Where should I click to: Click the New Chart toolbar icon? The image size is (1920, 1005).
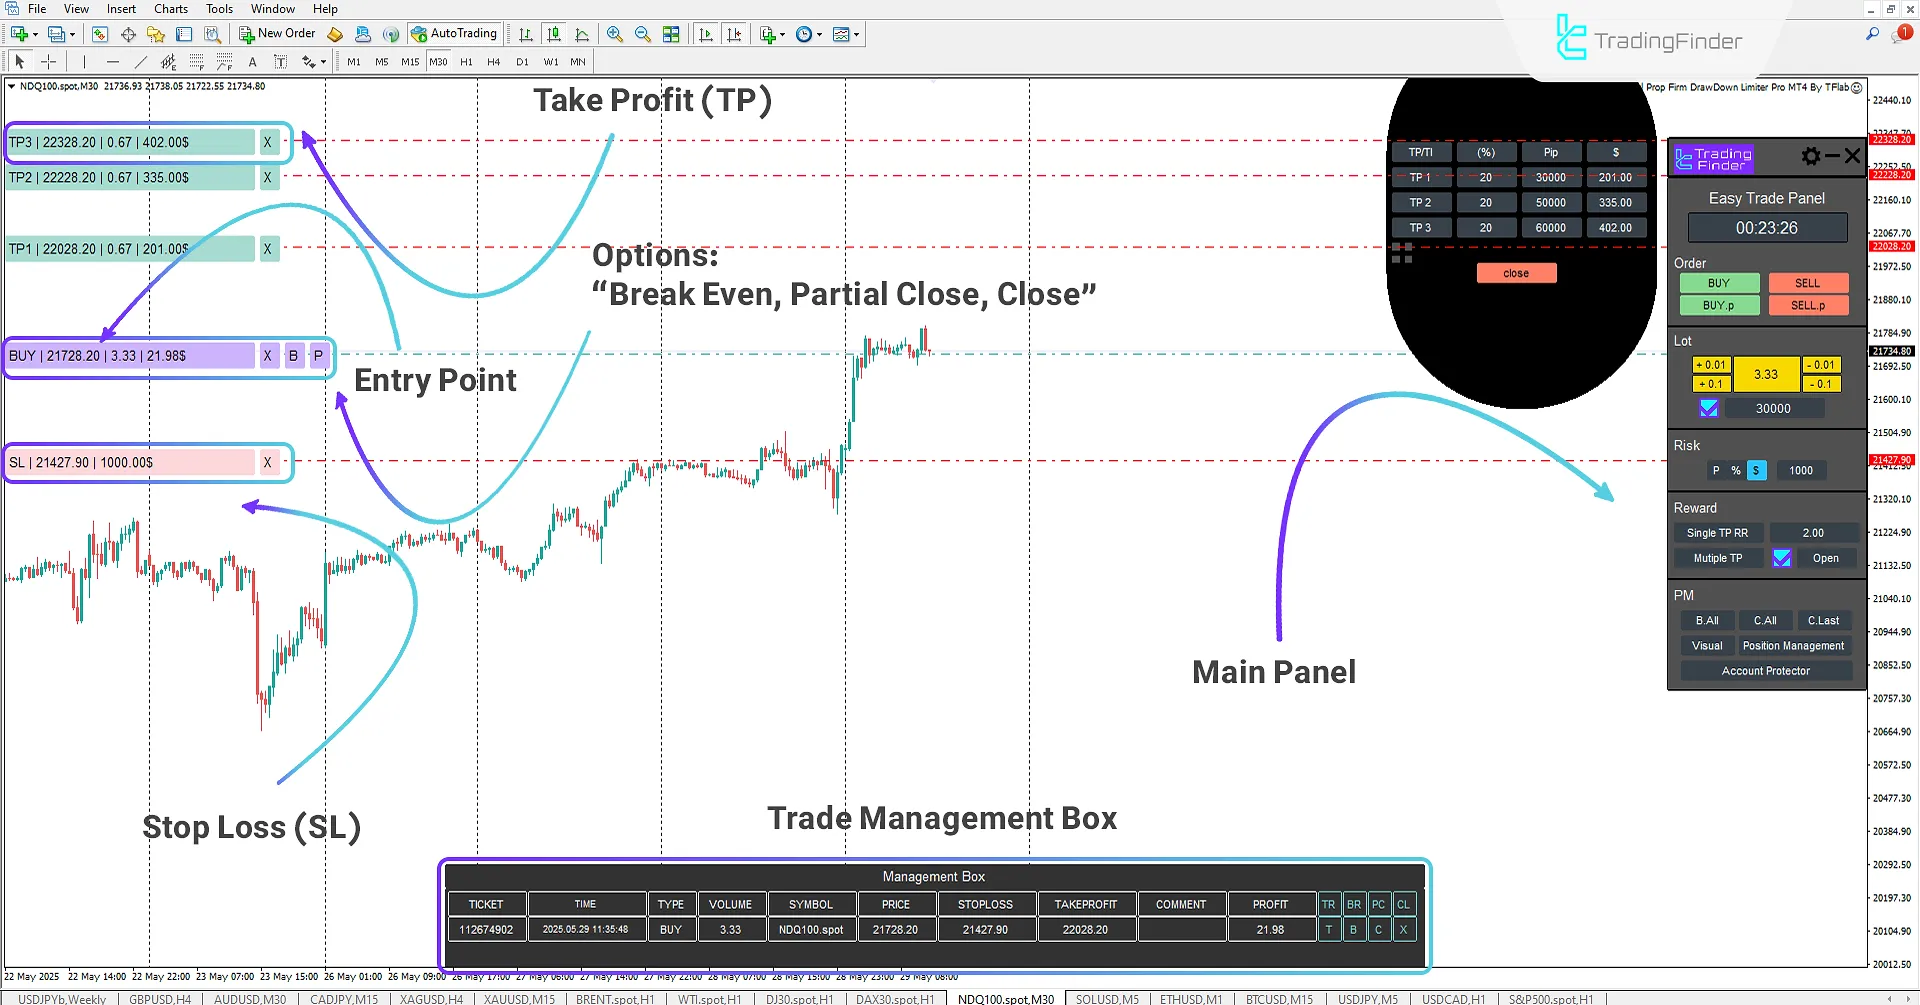pyautogui.click(x=19, y=34)
